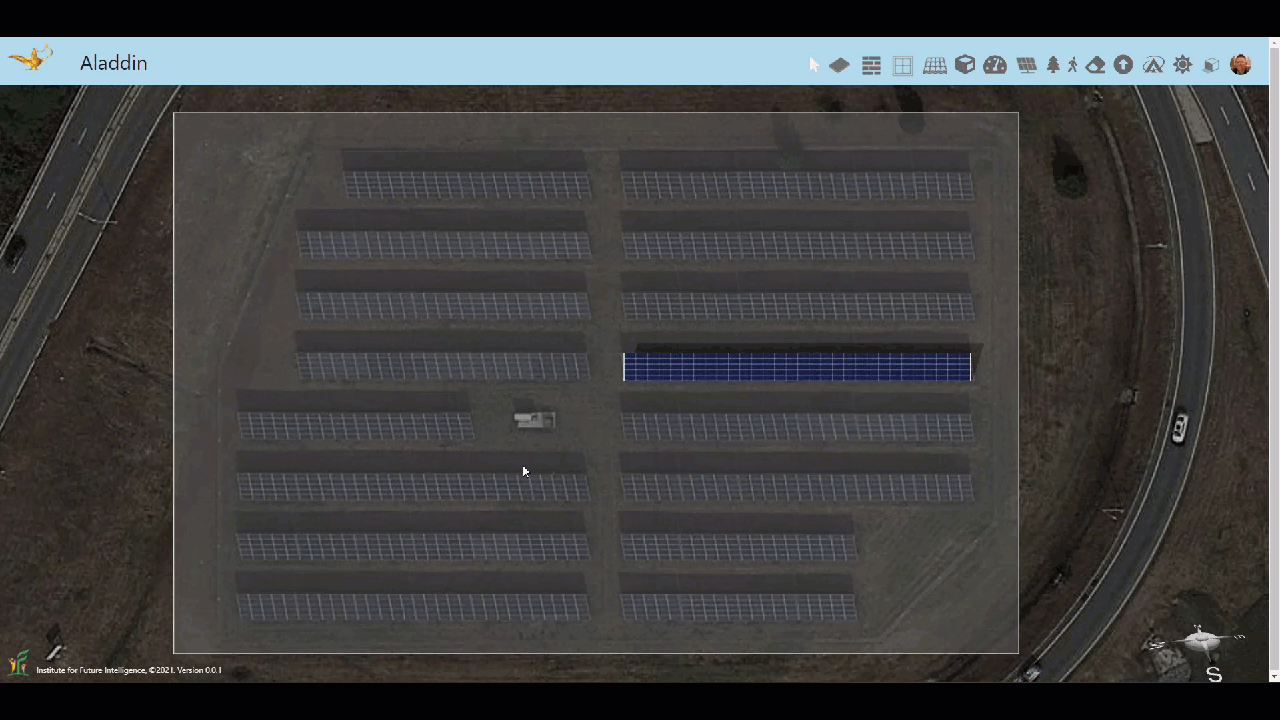Click the up-arrow reset view icon
Image resolution: width=1280 pixels, height=720 pixels.
point(1124,65)
